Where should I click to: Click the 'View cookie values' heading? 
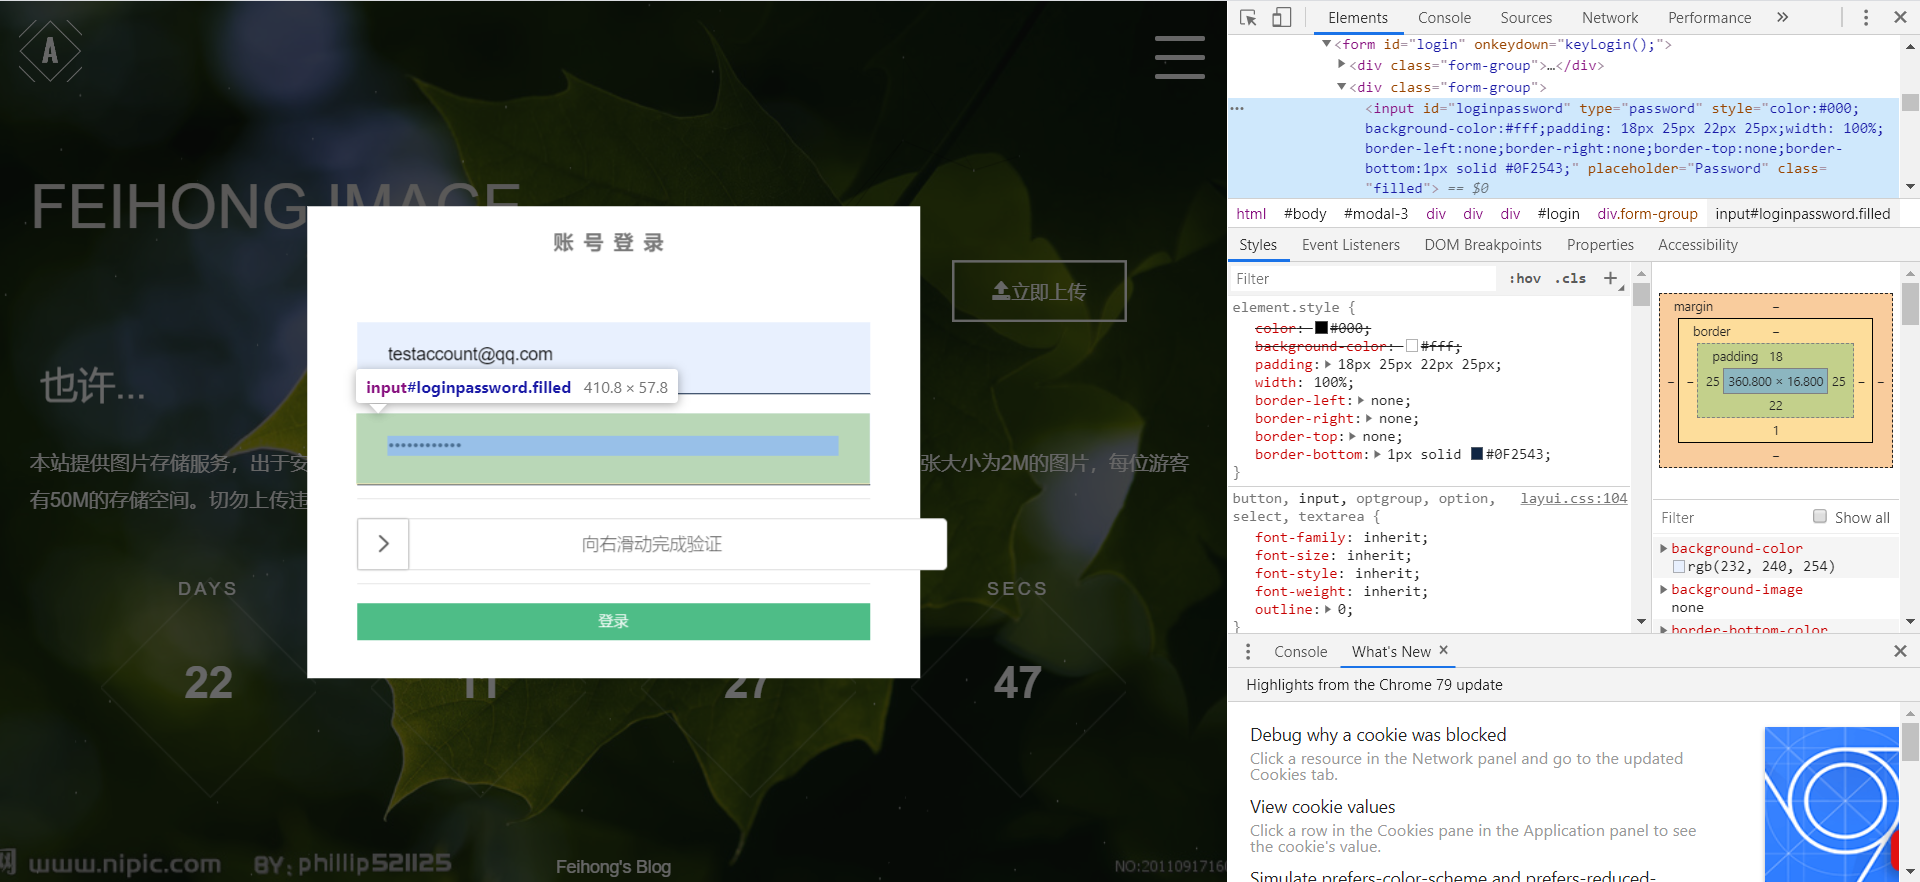[x=1322, y=807]
